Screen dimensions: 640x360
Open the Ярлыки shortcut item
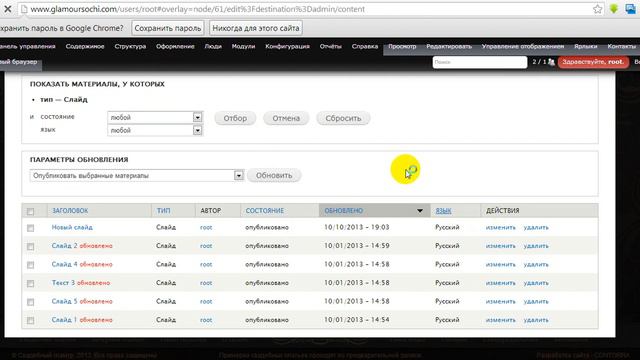586,47
